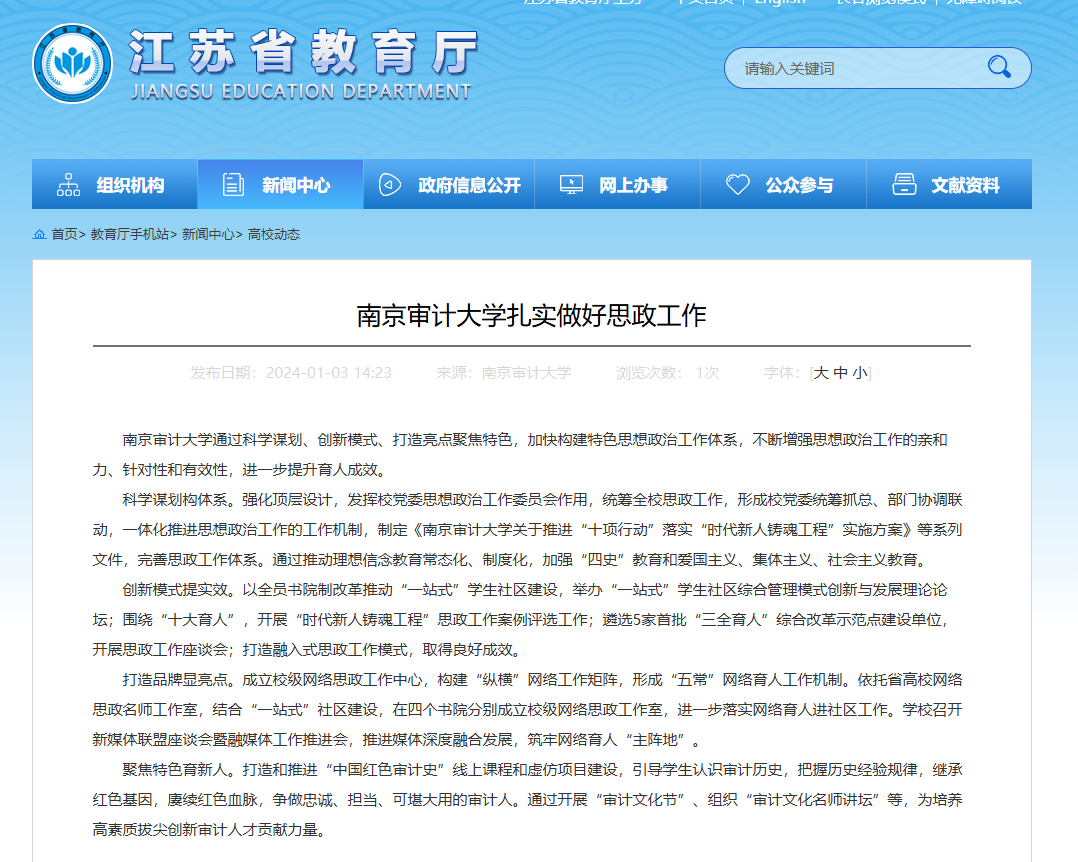This screenshot has width=1078, height=862.
Task: Click the source text 来源：南京审计大学
Action: (x=503, y=373)
